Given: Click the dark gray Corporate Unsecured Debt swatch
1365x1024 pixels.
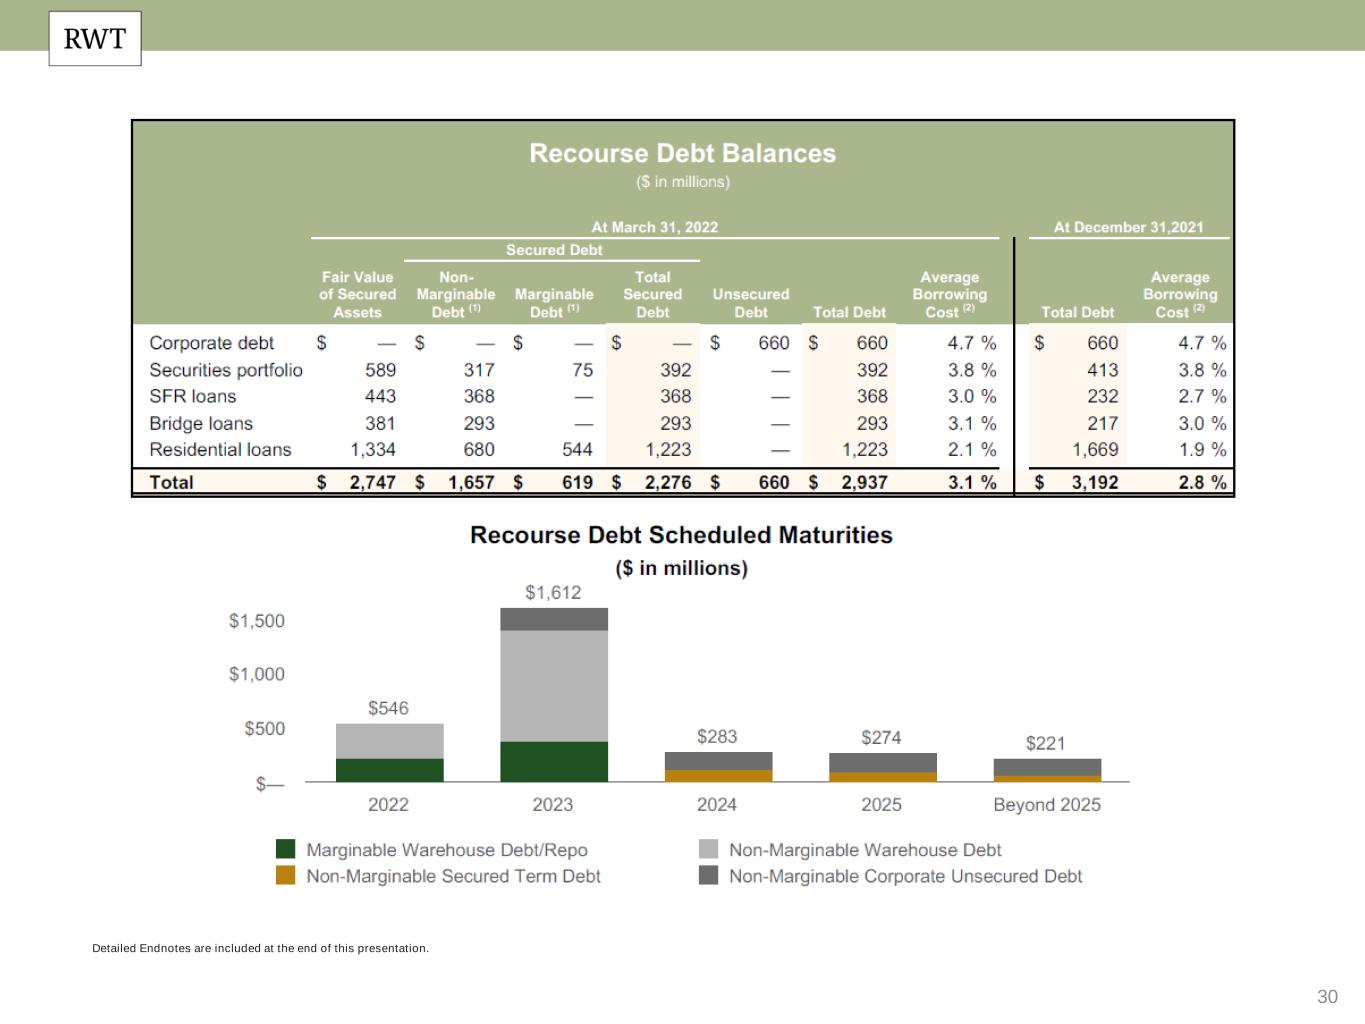Looking at the screenshot, I should [x=708, y=876].
